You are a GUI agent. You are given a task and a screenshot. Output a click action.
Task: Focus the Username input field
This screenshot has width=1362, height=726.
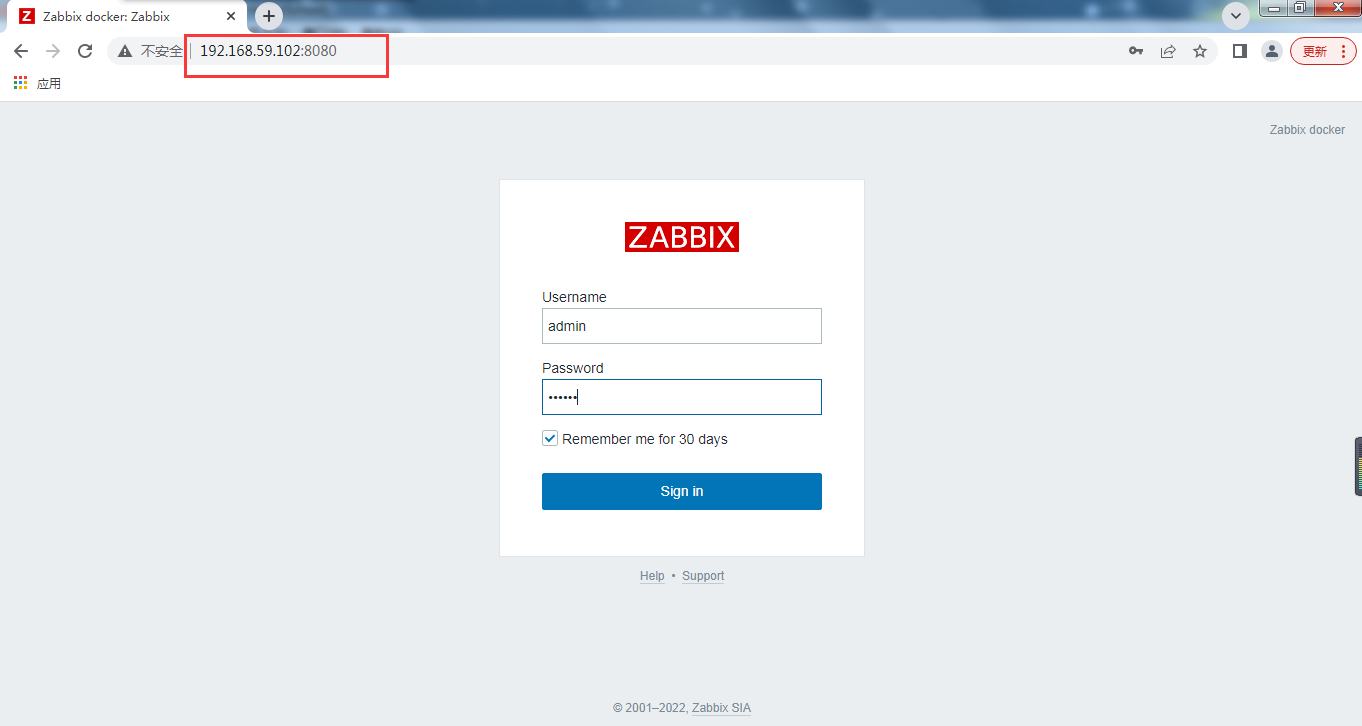[x=682, y=326]
